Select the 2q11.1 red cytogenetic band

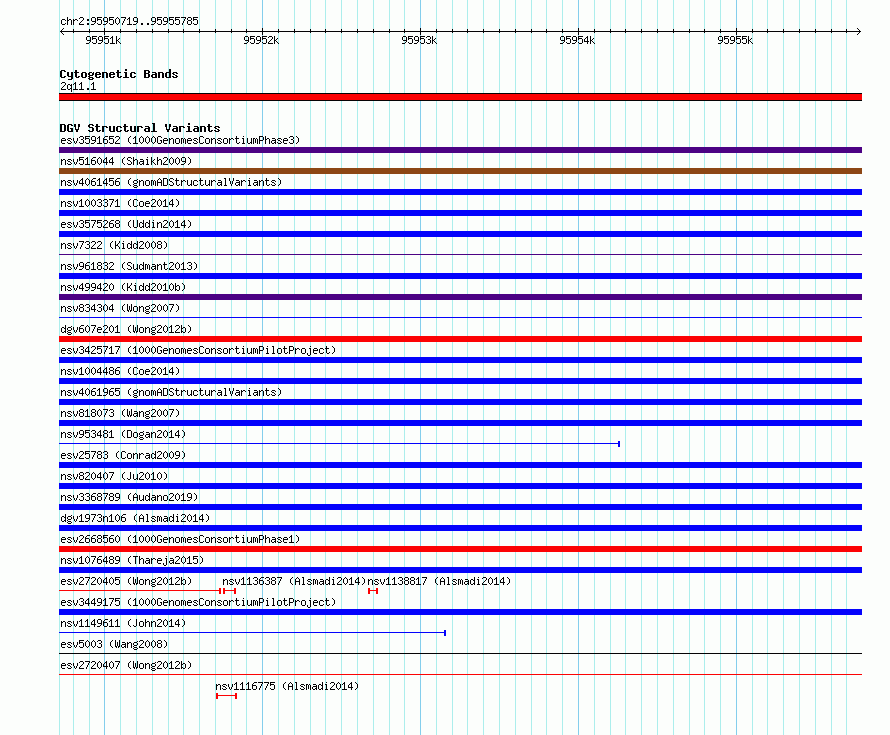click(x=460, y=97)
